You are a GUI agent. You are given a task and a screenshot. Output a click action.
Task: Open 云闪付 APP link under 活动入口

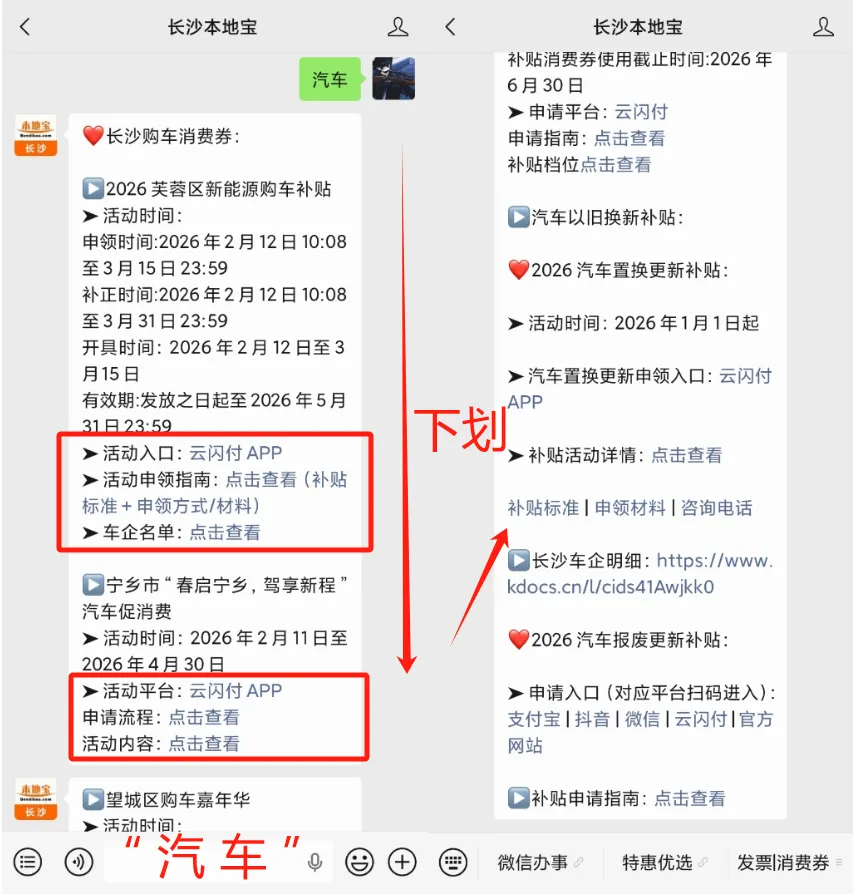tap(236, 453)
